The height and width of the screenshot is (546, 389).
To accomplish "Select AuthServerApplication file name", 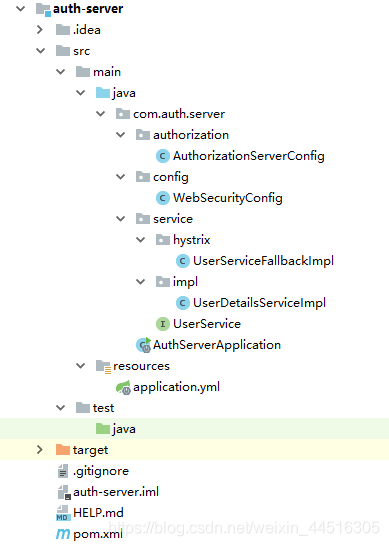I will [217, 345].
